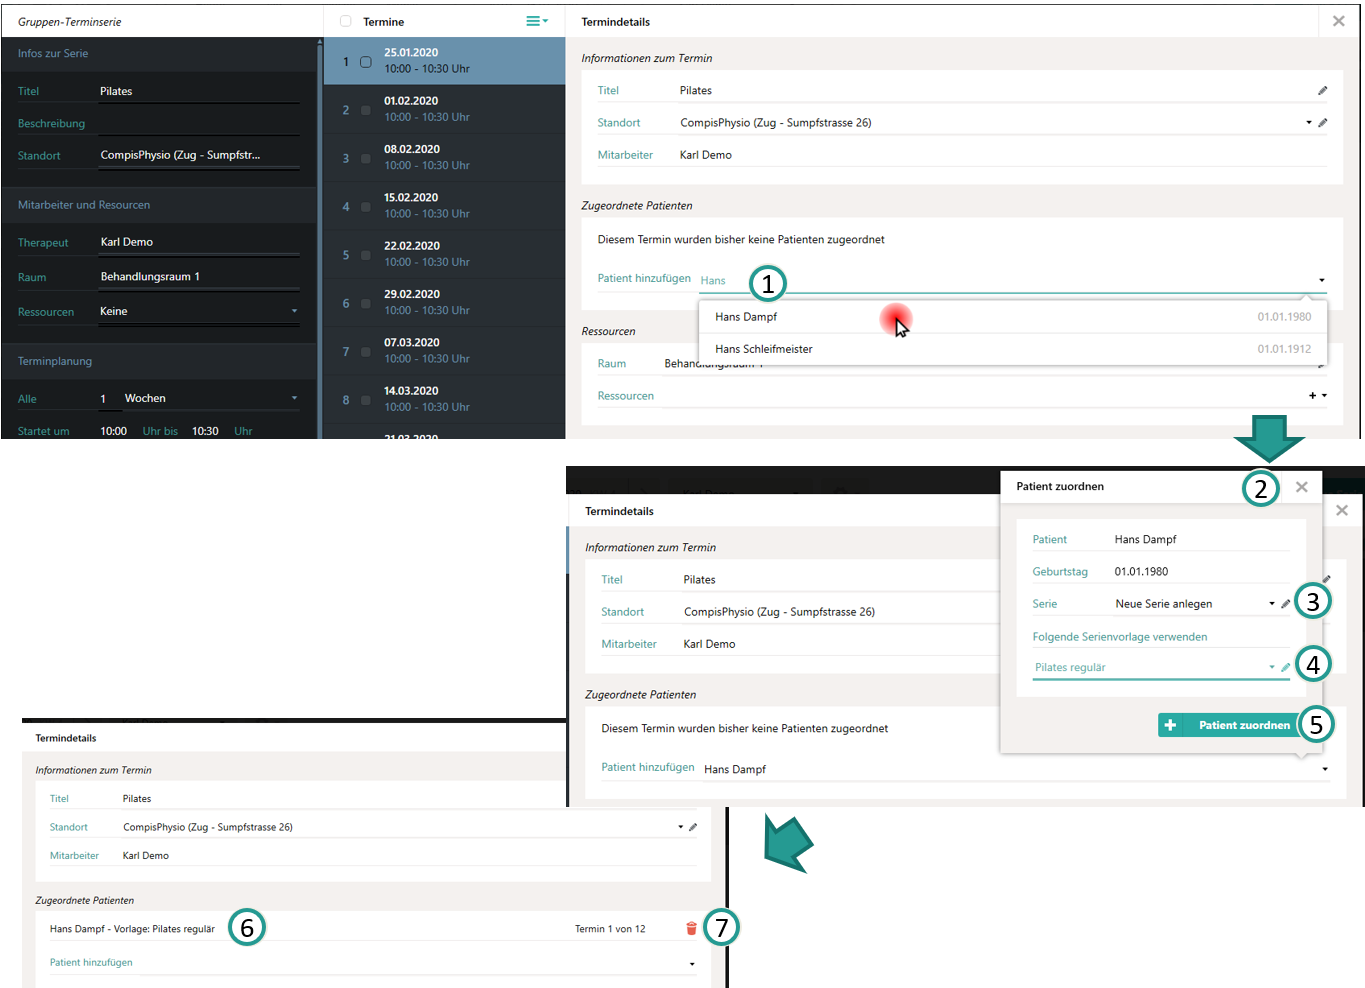Delete Hans Dampf with the red trash icon
This screenshot has width=1365, height=988.
coord(691,928)
